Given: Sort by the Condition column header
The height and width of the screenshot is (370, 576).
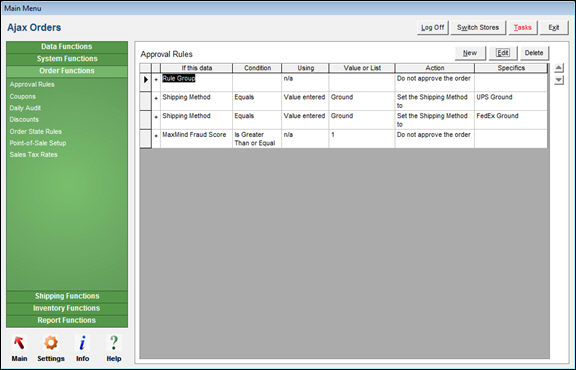Looking at the screenshot, I should [257, 68].
